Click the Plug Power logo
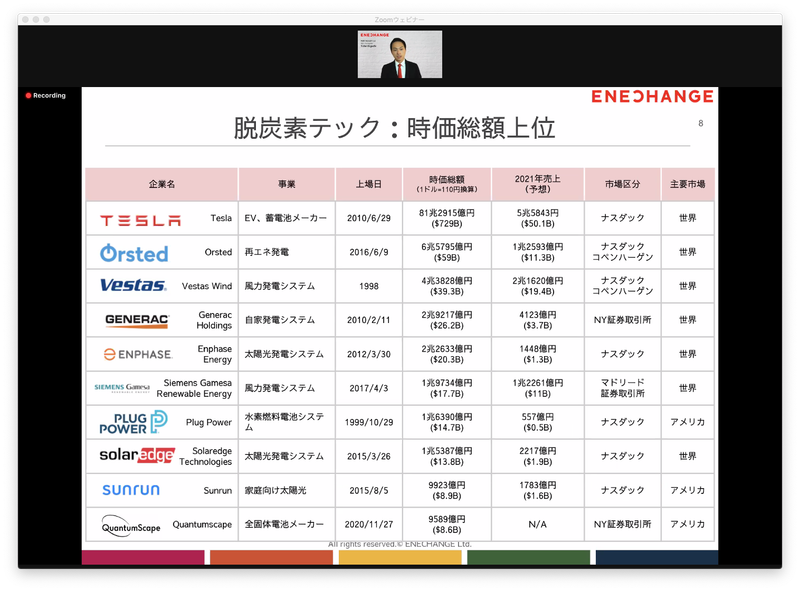800x591 pixels. [133, 423]
